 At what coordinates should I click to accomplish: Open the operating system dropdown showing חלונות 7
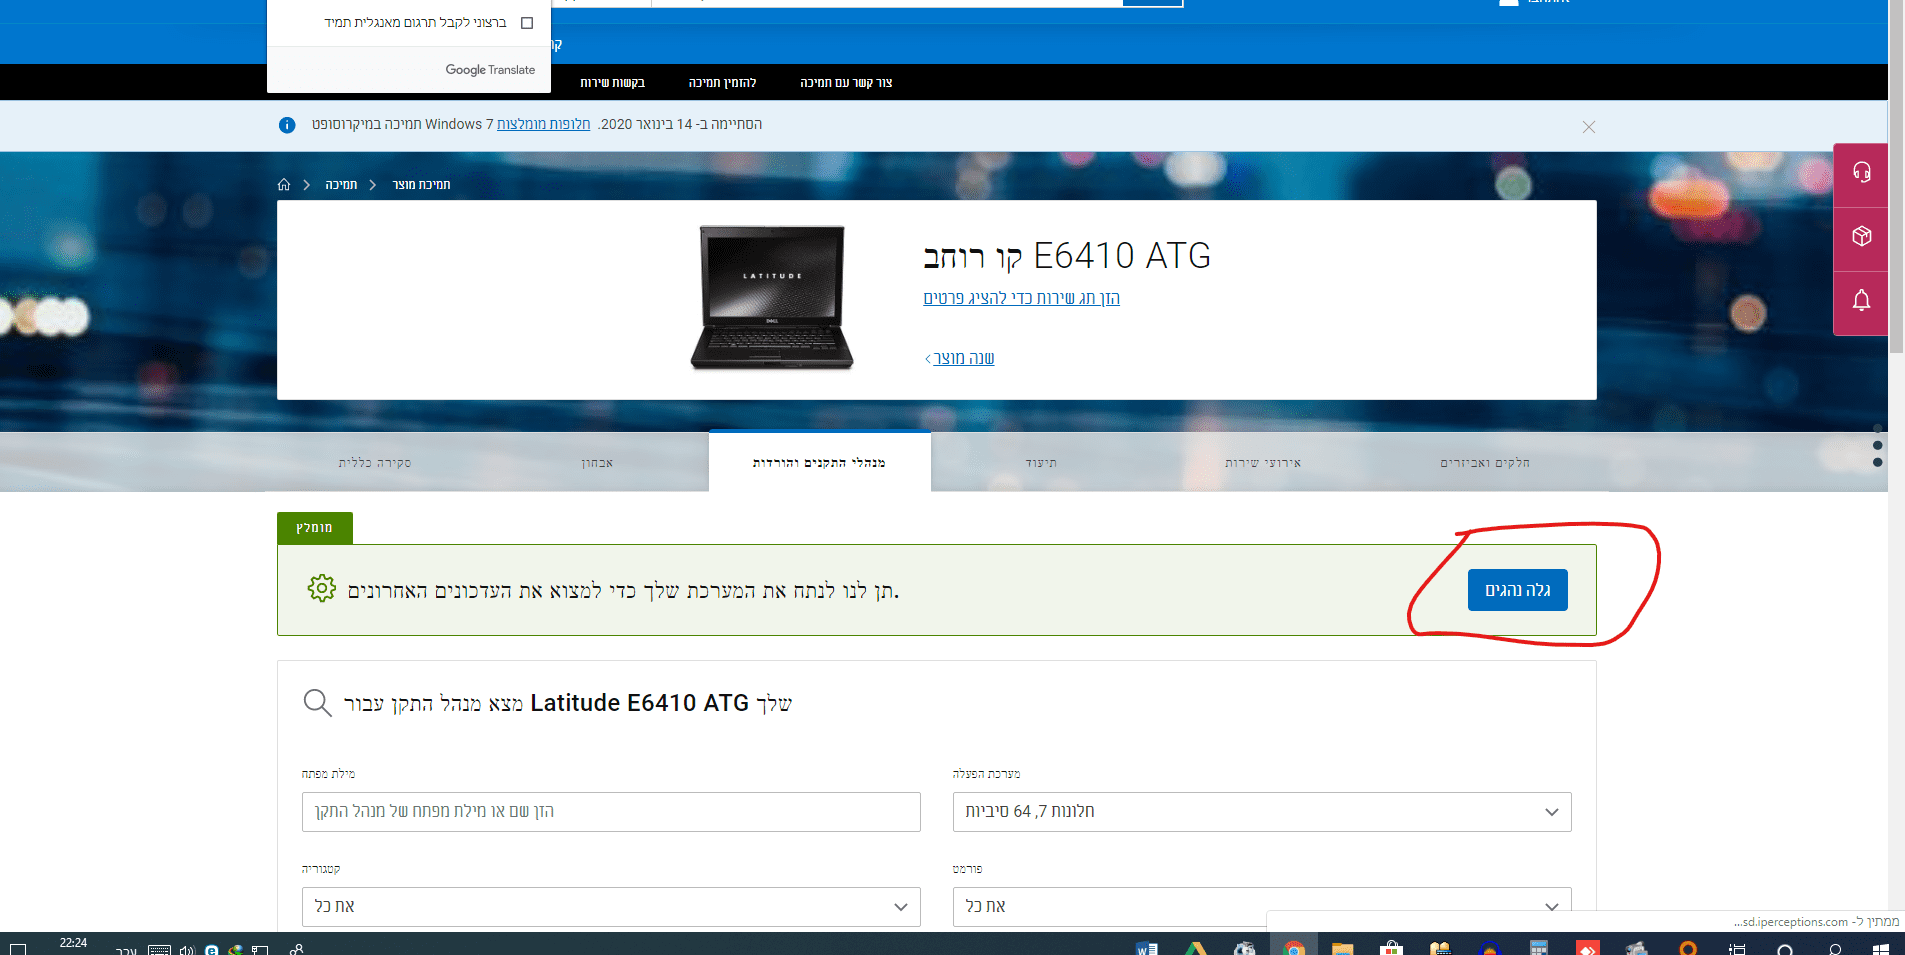[x=1261, y=811]
